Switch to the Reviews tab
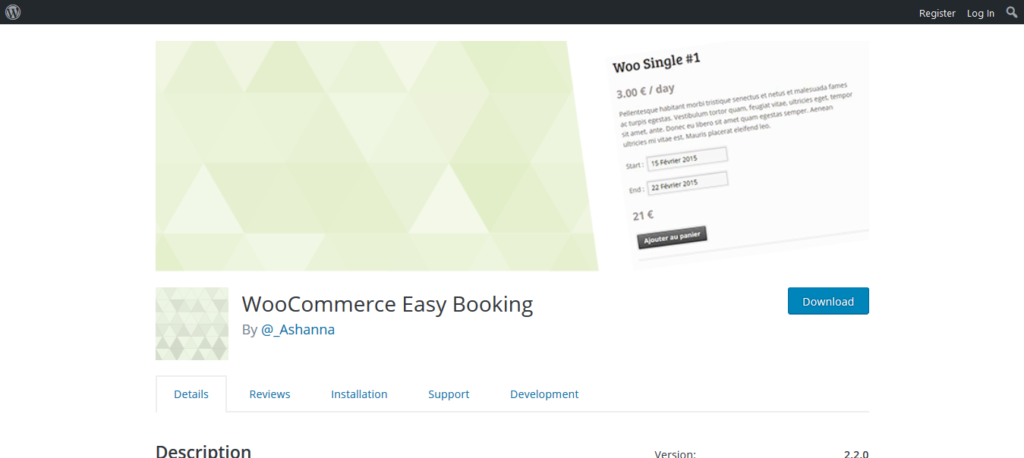Screen dimensions: 1024x458 pyautogui.click(x=270, y=394)
